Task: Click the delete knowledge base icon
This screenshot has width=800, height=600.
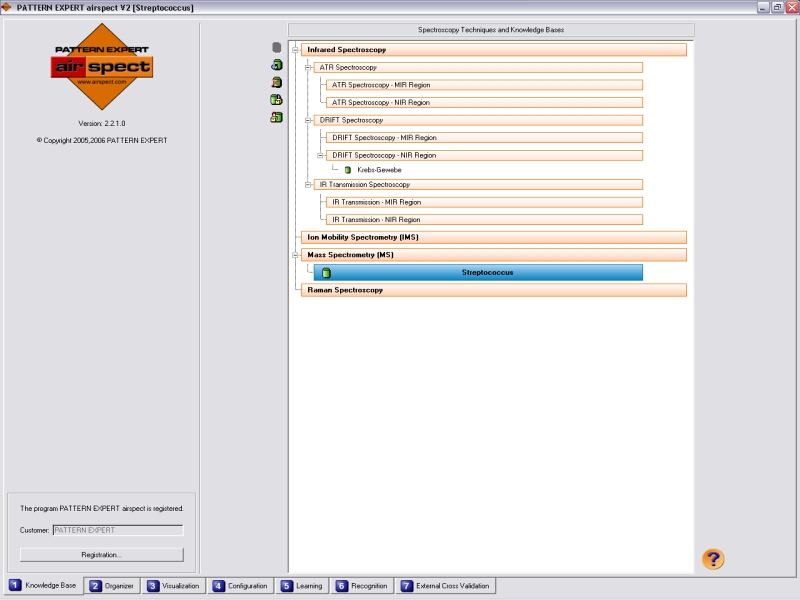Action: (277, 82)
